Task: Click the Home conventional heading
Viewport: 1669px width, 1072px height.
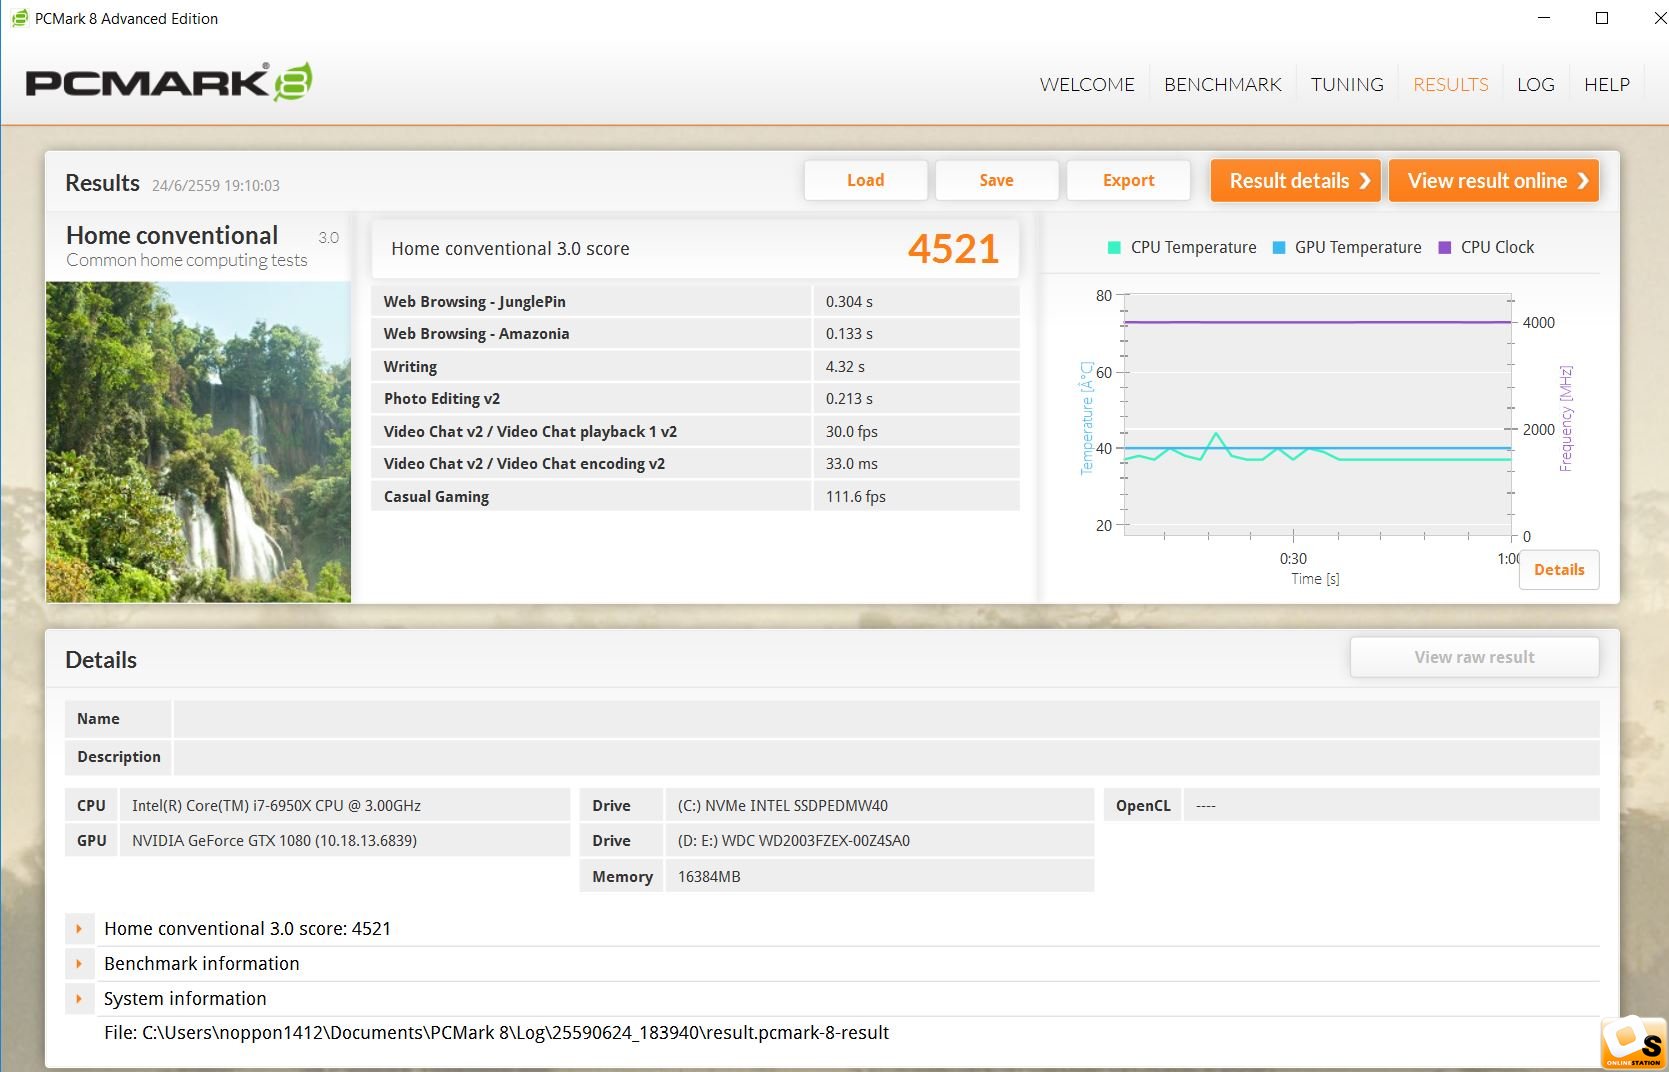Action: coord(172,235)
